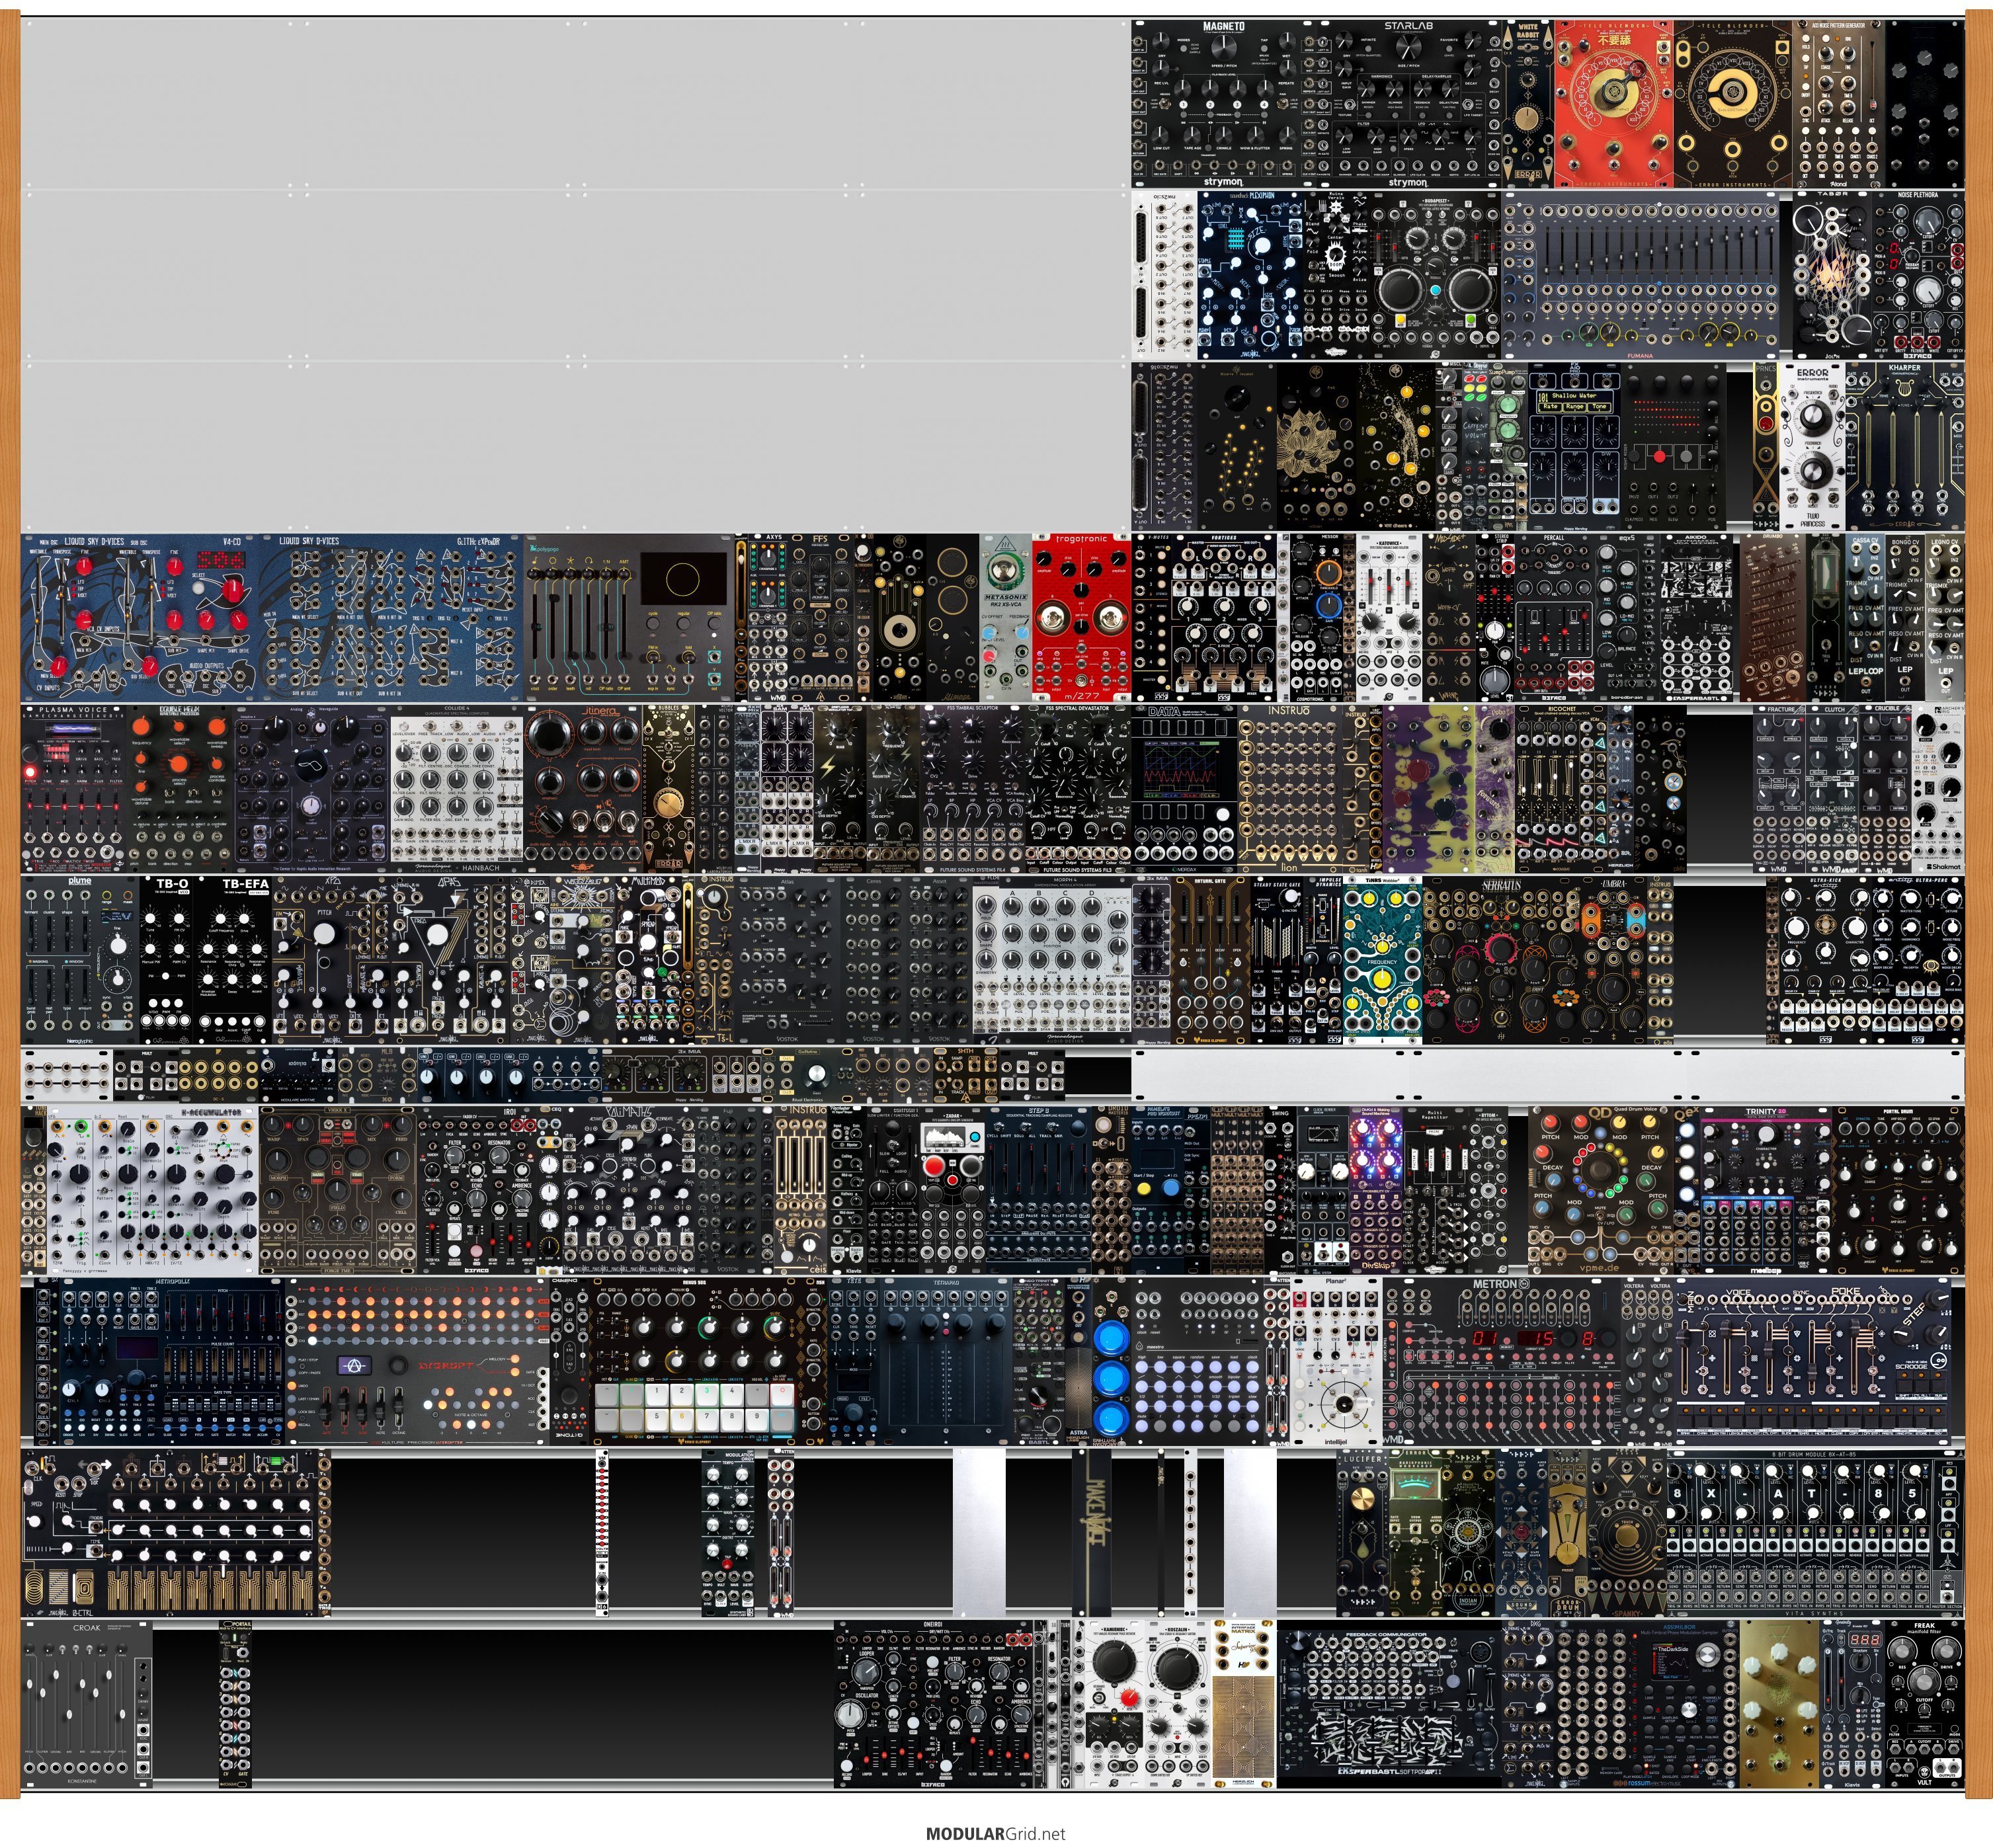Open the Feedback Communicator module

tap(1389, 1704)
